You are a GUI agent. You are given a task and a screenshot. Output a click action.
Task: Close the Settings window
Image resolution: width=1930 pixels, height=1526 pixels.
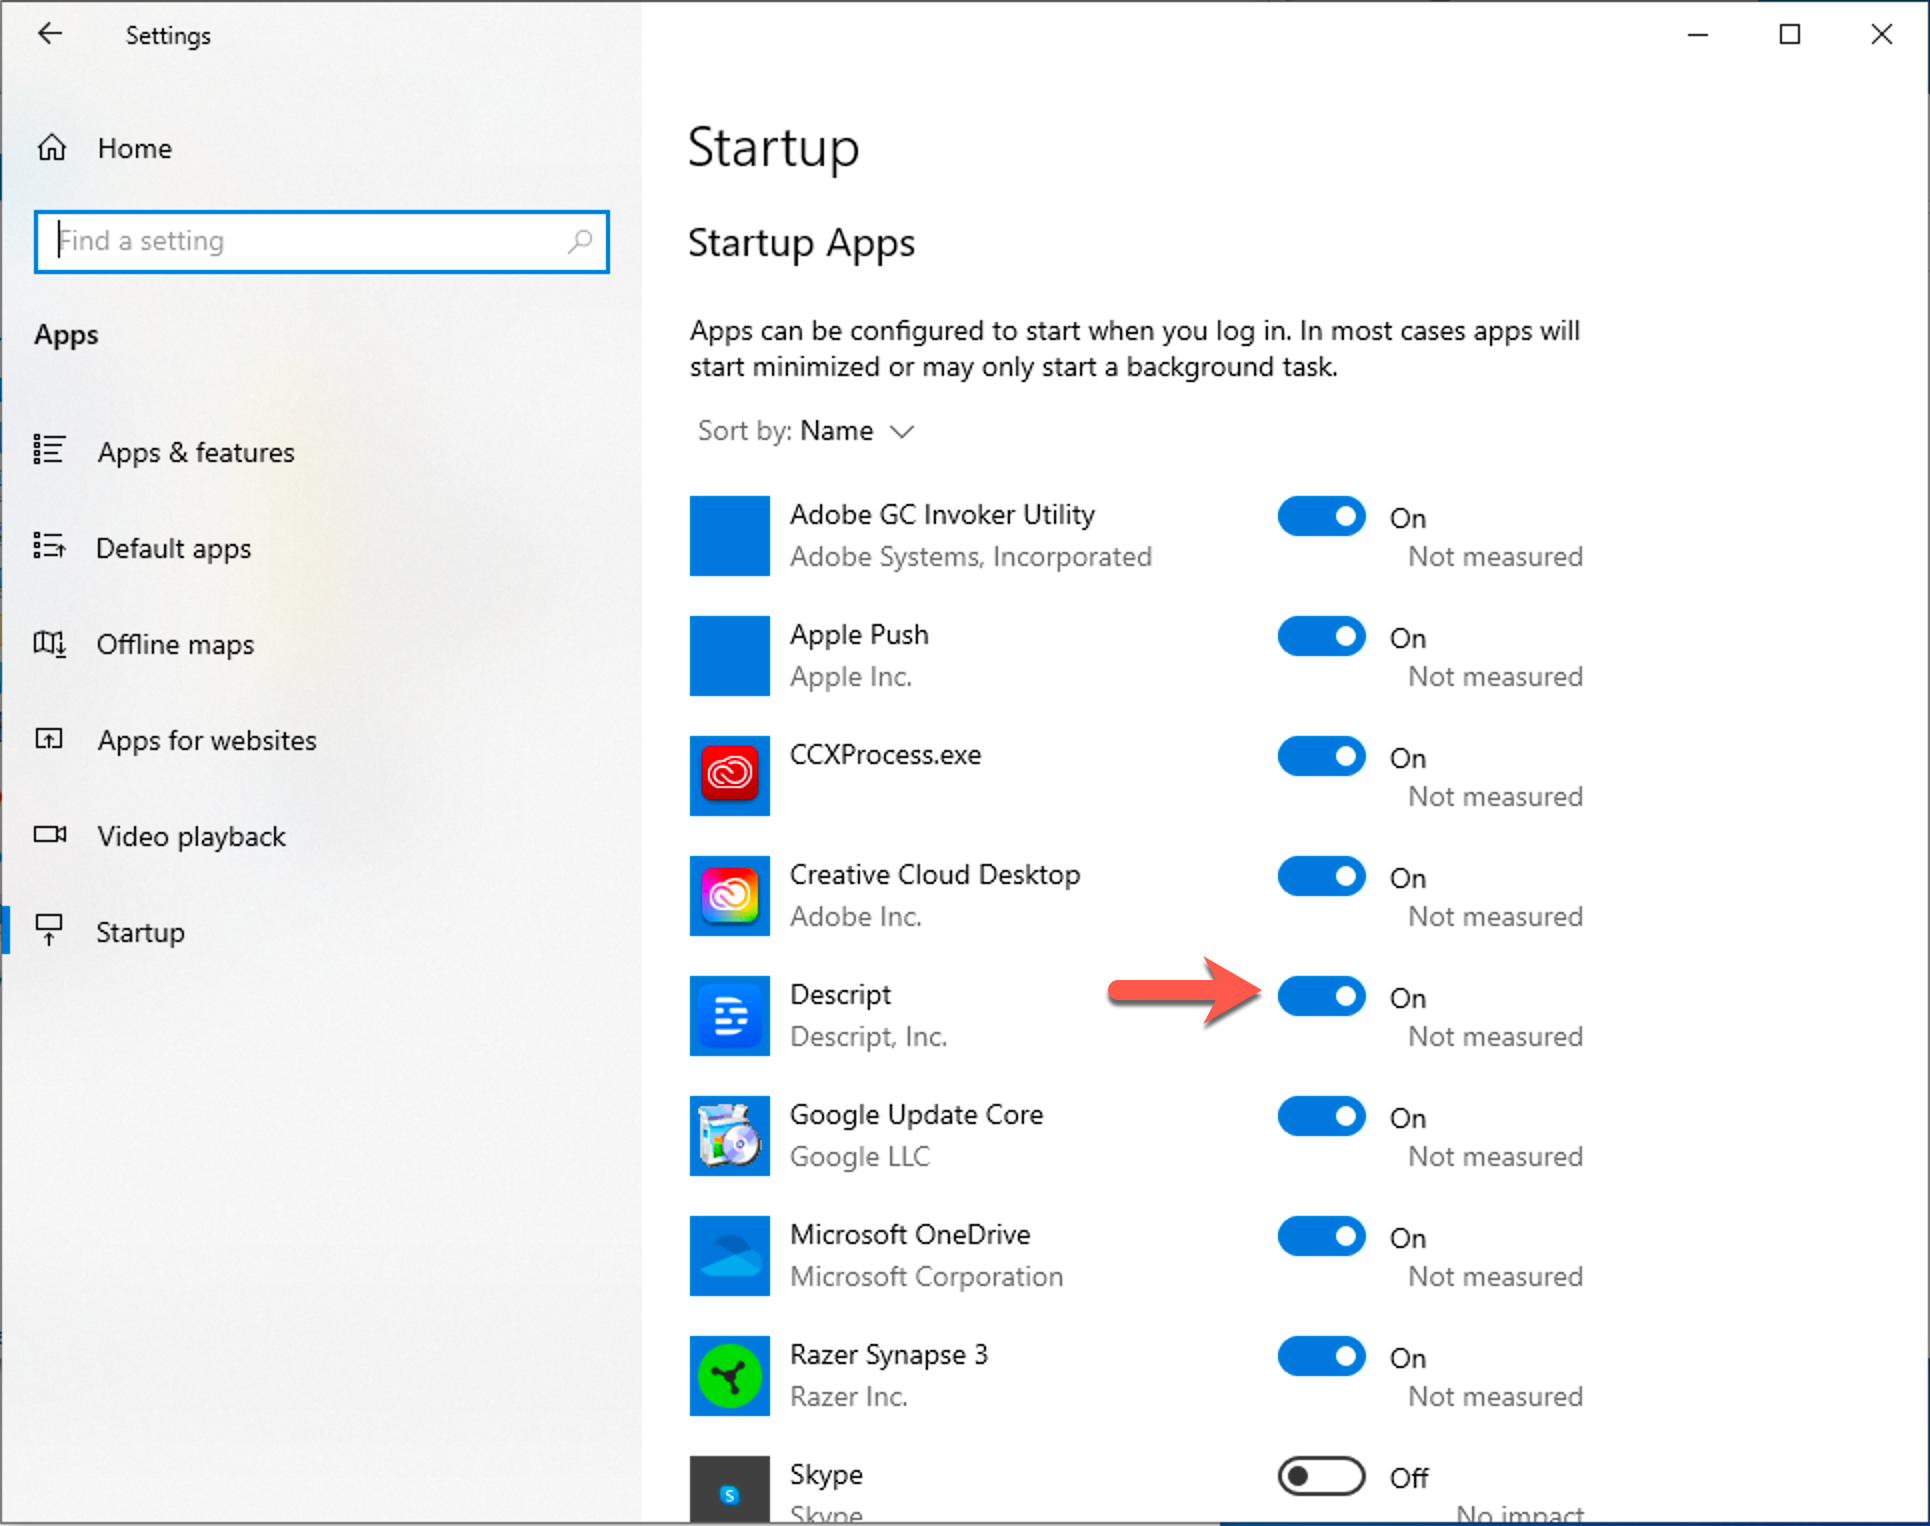[x=1881, y=35]
